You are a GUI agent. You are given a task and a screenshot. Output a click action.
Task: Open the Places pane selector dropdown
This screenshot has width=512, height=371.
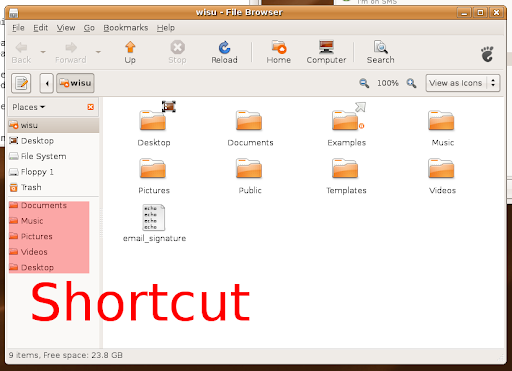pyautogui.click(x=29, y=107)
